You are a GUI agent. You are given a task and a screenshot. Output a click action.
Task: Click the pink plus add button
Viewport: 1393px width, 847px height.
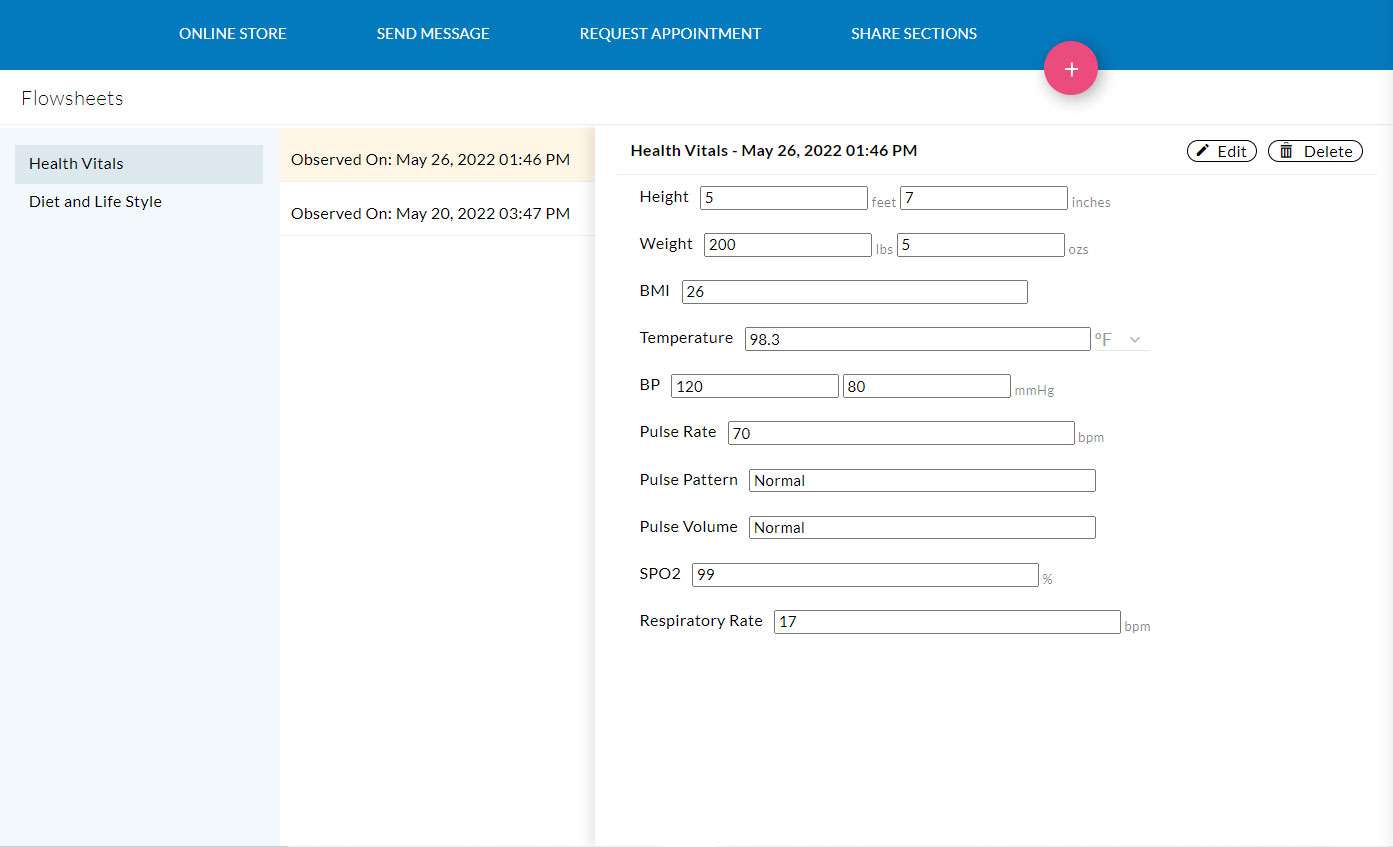1070,69
